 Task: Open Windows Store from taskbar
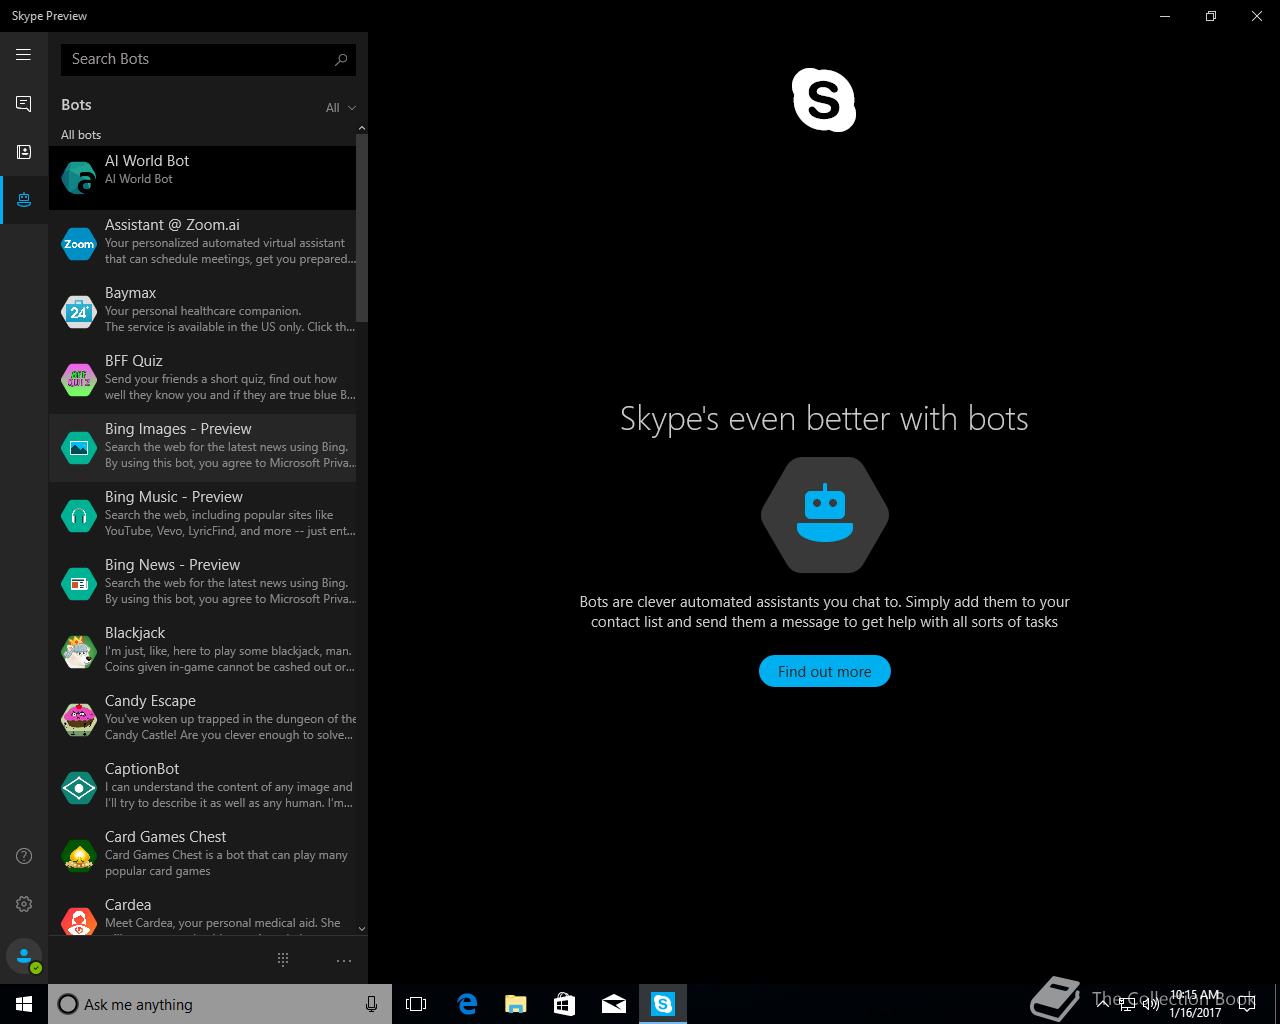565,1004
